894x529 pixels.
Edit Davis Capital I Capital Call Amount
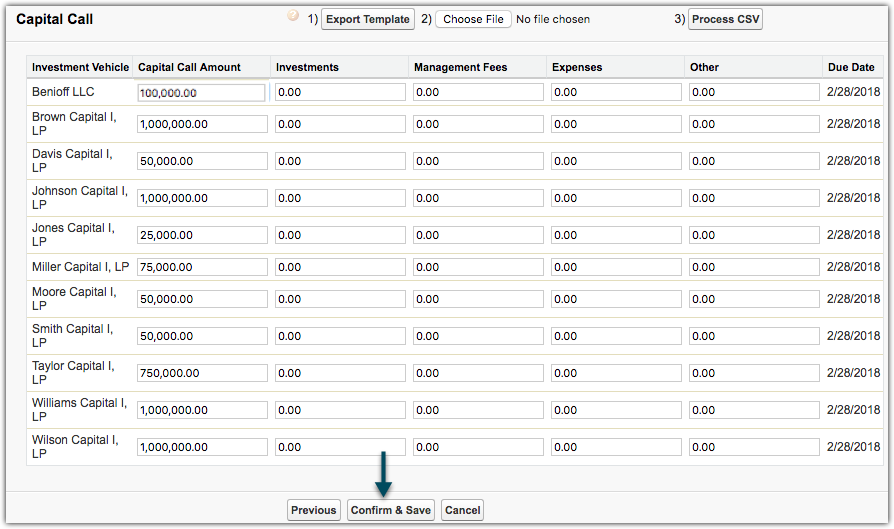202,161
